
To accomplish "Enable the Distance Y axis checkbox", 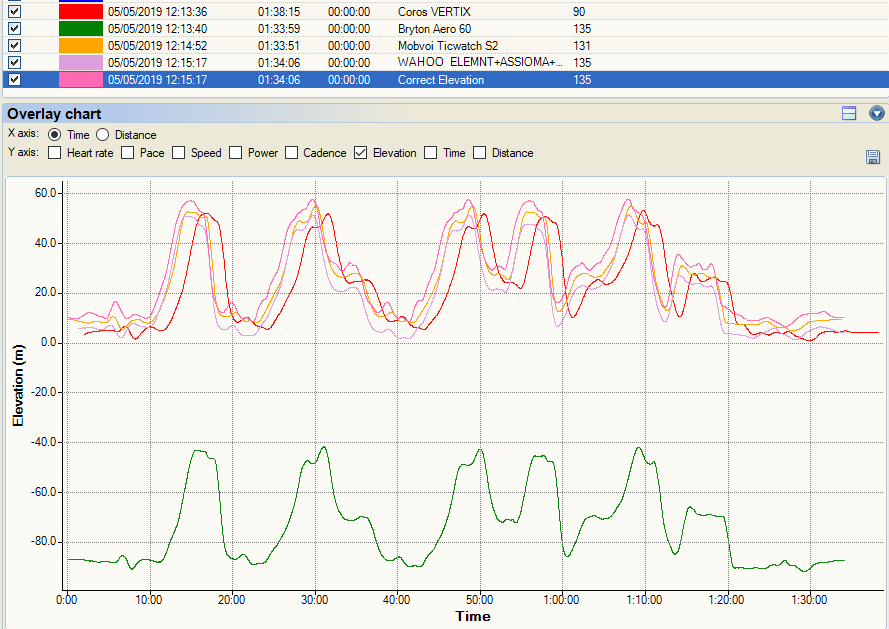I will (479, 153).
